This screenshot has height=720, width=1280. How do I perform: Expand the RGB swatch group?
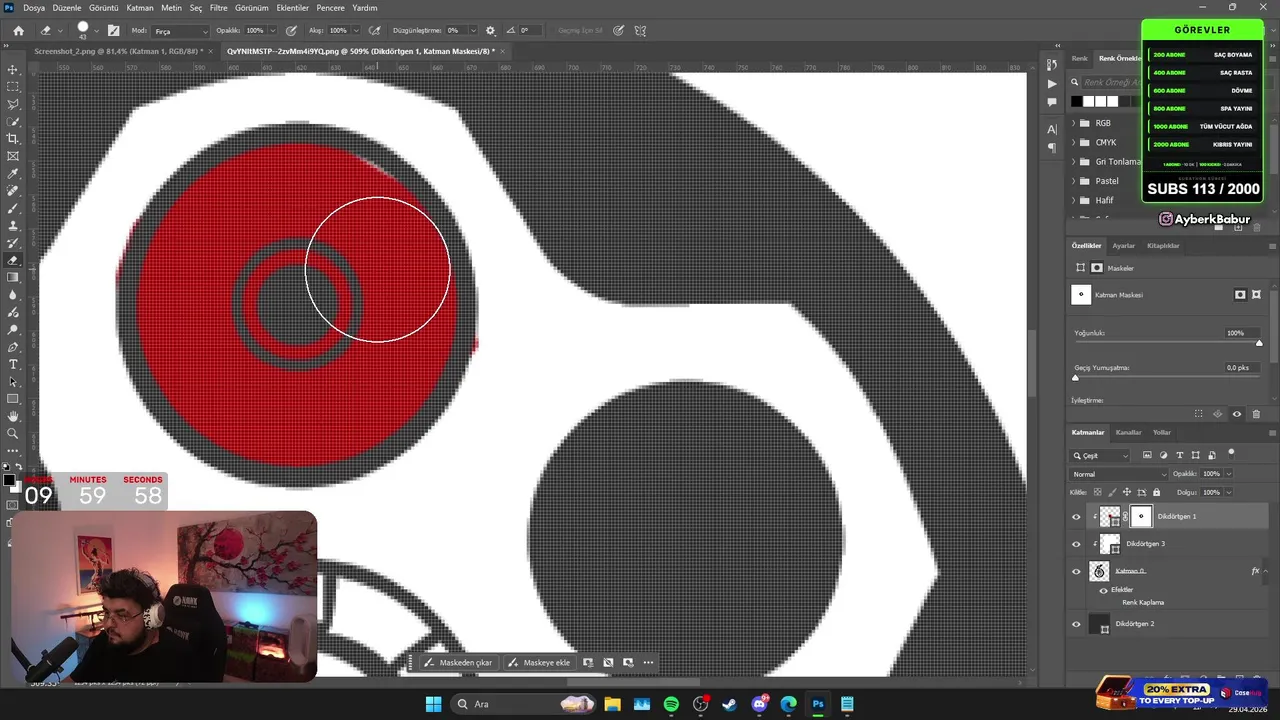1073,123
